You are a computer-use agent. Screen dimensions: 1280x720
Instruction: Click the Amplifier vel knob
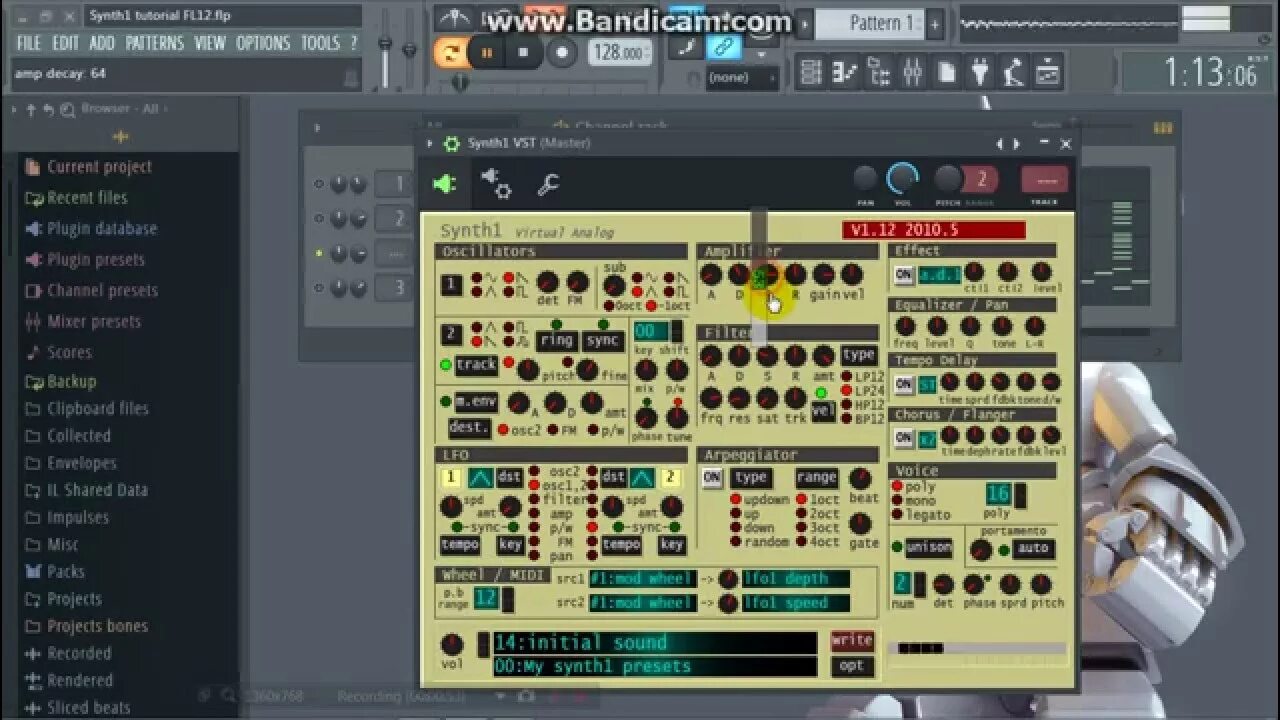(852, 275)
